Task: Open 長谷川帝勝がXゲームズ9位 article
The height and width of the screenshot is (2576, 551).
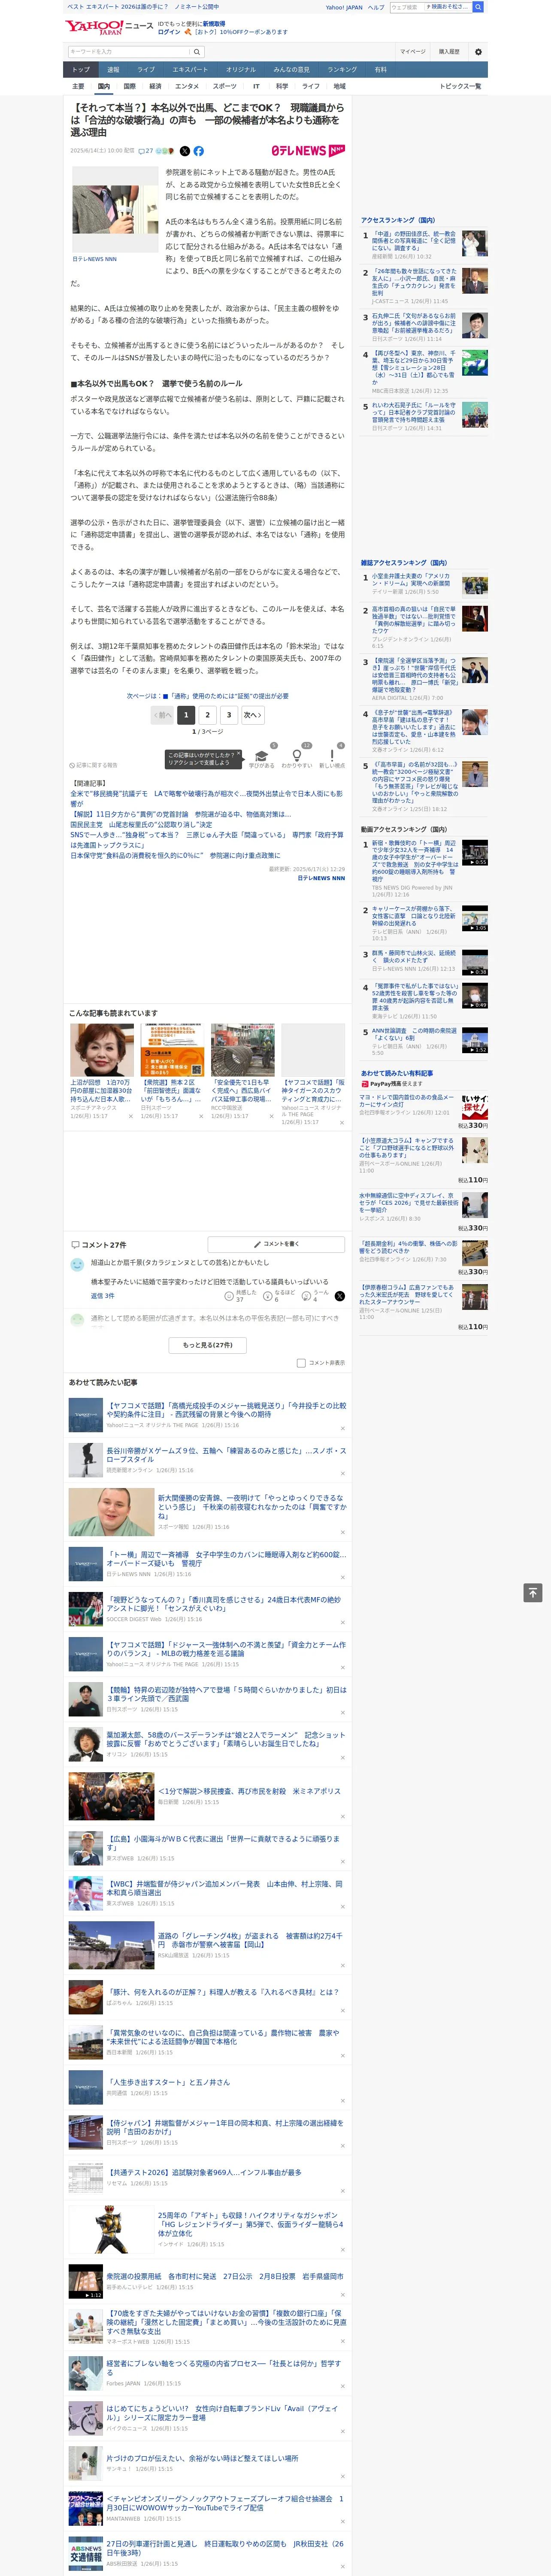Action: (226, 1454)
